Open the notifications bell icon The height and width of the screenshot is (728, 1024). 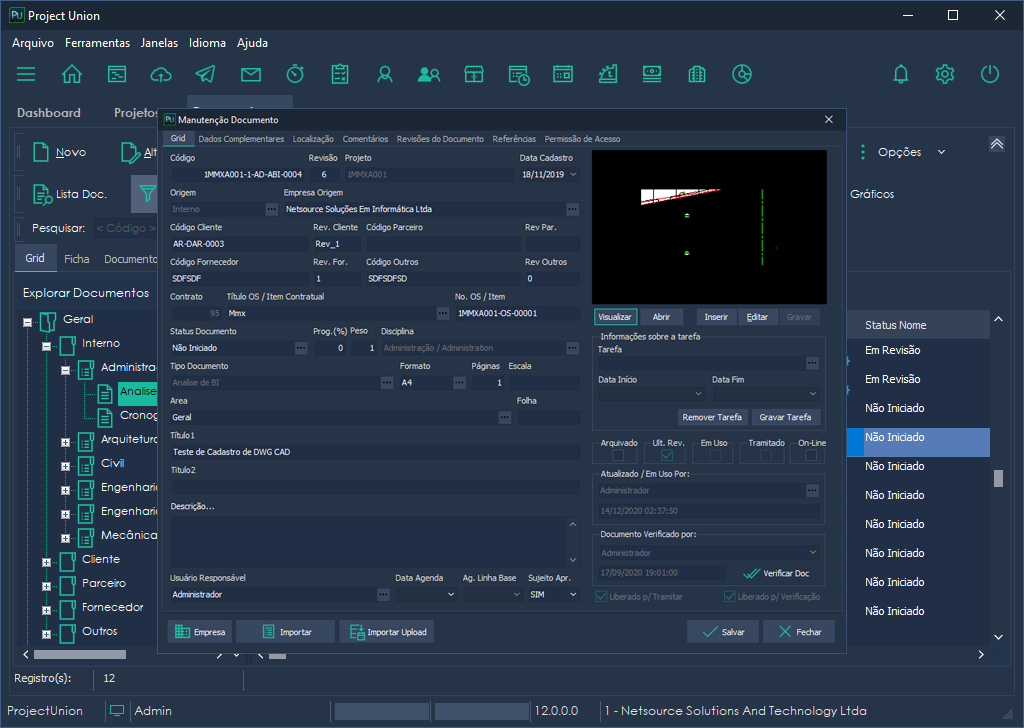click(x=901, y=74)
